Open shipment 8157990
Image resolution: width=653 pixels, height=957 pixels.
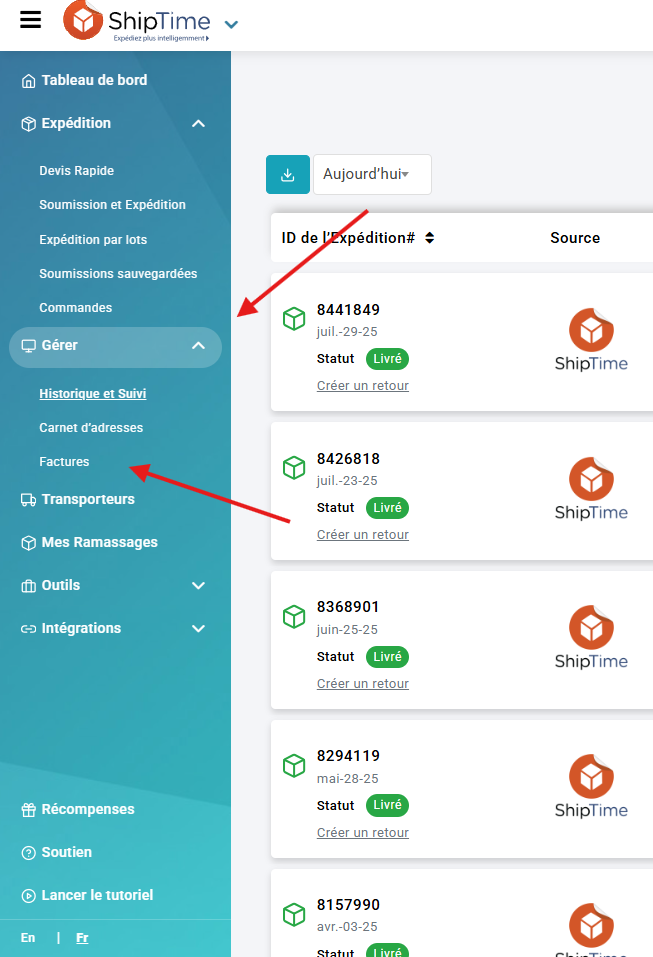click(348, 905)
